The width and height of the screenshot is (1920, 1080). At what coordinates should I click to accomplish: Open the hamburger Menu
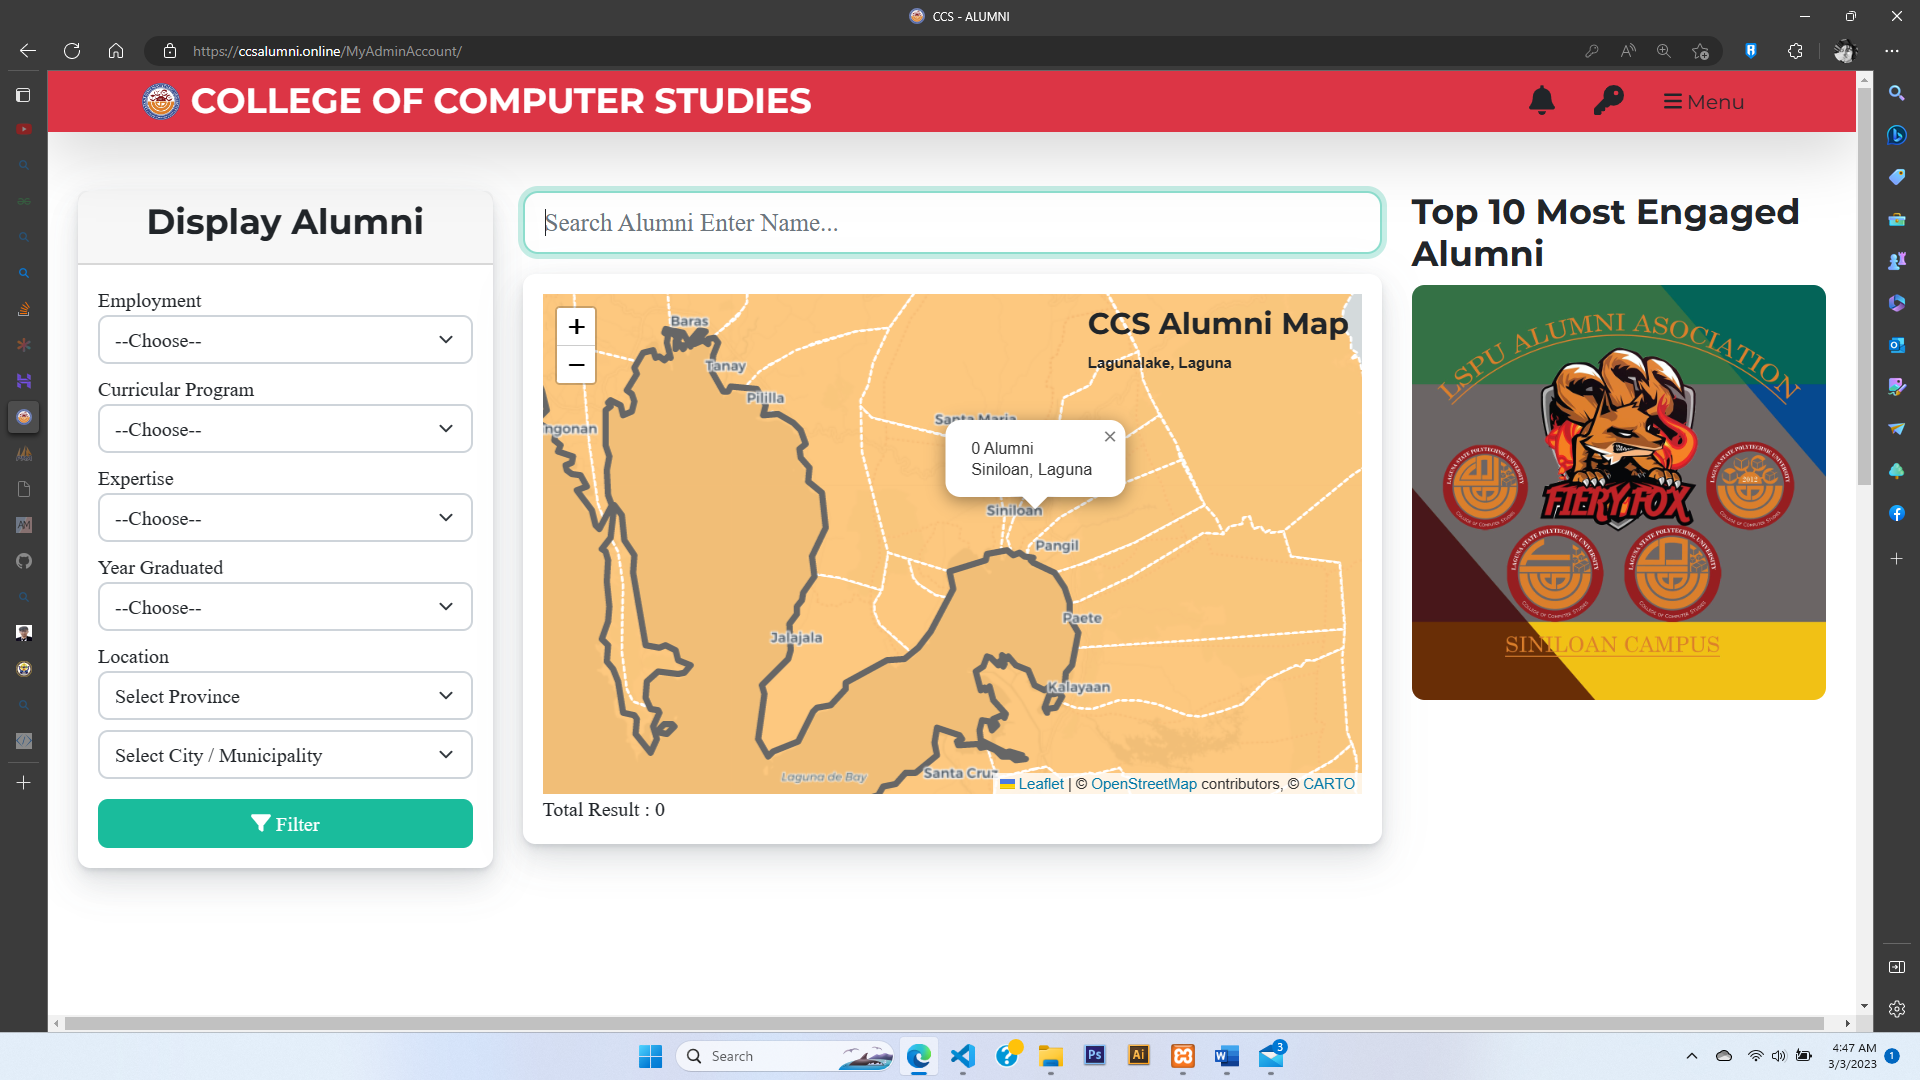pyautogui.click(x=1703, y=102)
